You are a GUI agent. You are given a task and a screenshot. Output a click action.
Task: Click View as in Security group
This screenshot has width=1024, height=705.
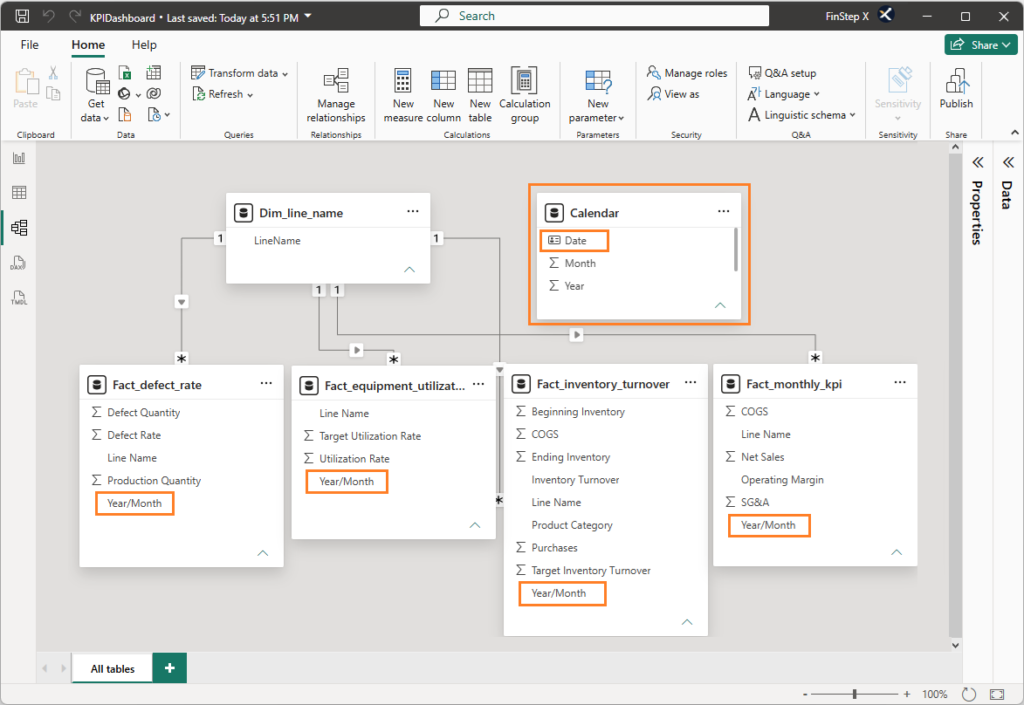[673, 94]
